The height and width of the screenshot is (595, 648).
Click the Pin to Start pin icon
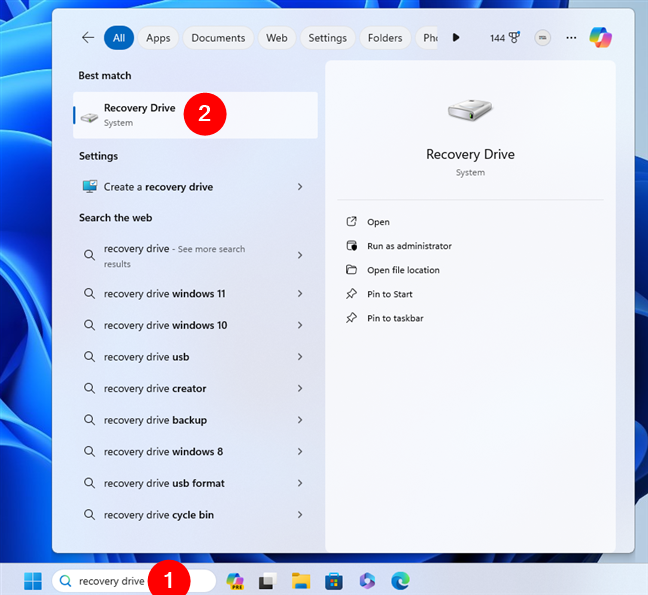click(x=351, y=294)
